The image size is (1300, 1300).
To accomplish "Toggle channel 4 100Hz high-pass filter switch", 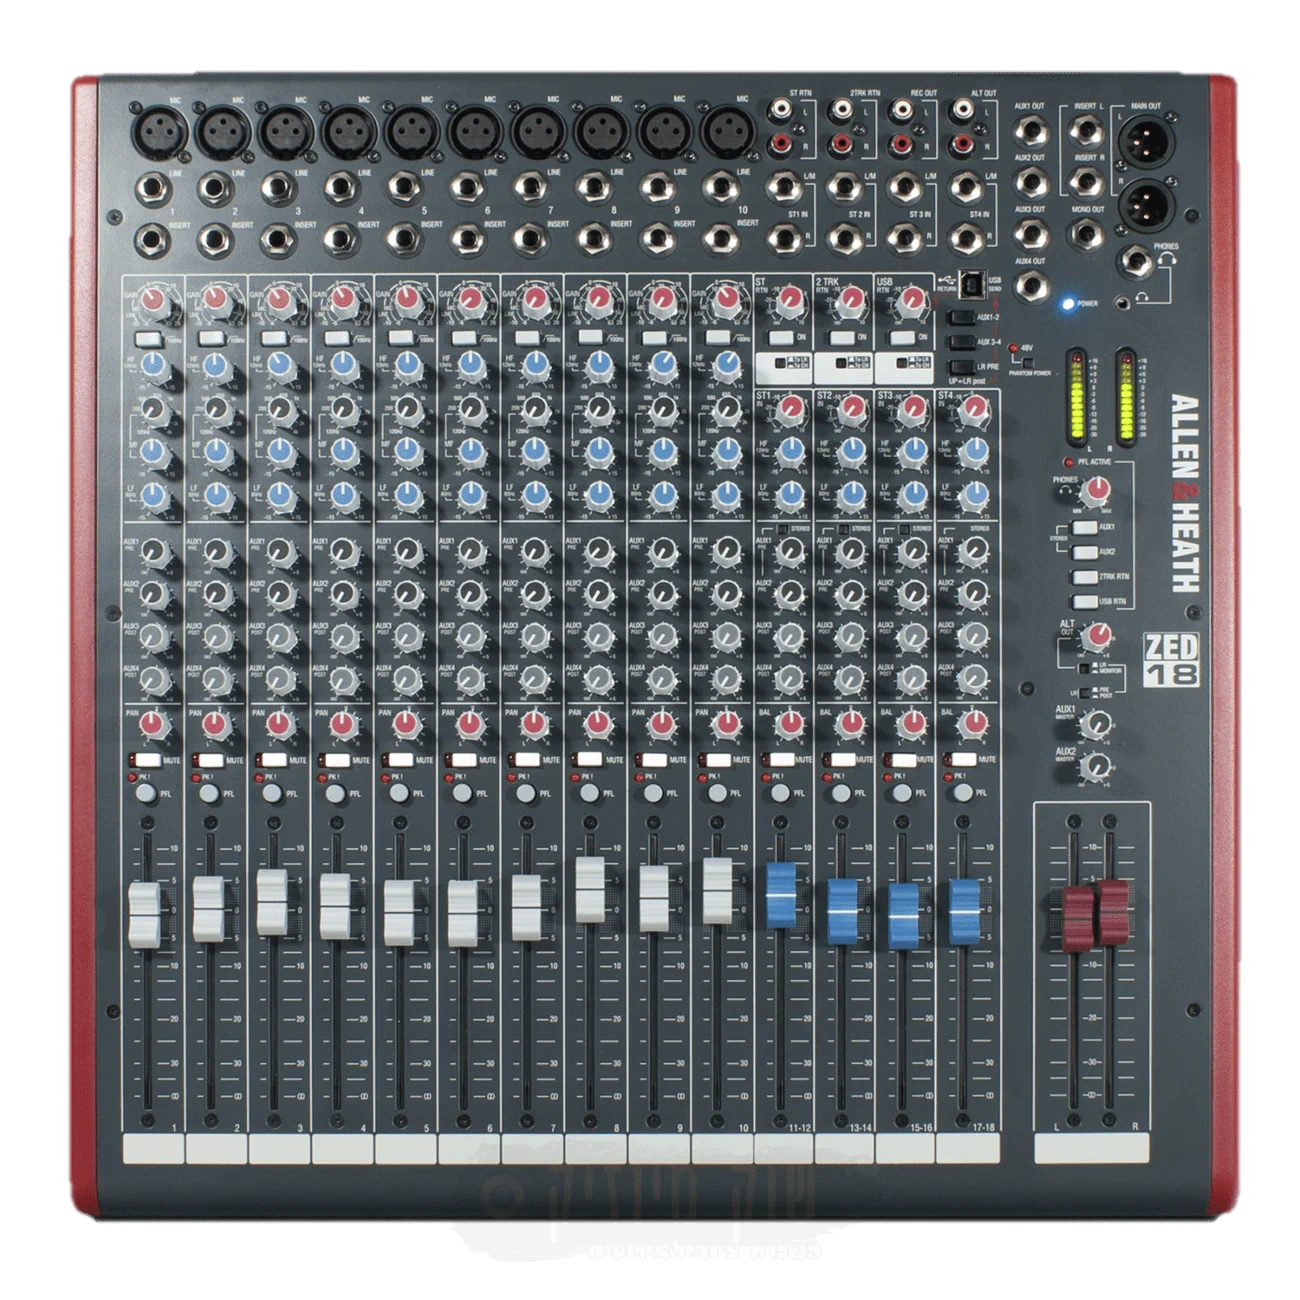I will [x=338, y=339].
